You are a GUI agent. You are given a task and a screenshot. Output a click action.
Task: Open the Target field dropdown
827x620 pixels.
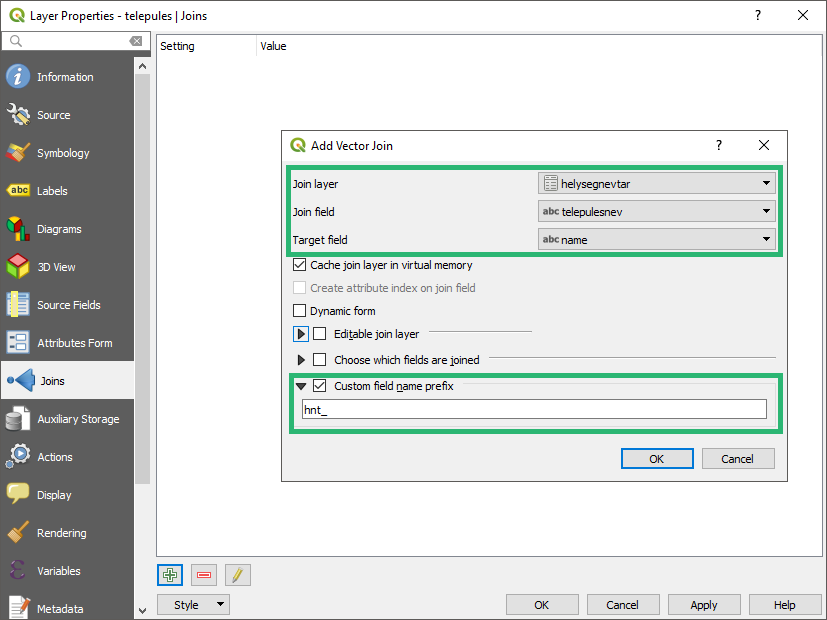click(x=657, y=239)
